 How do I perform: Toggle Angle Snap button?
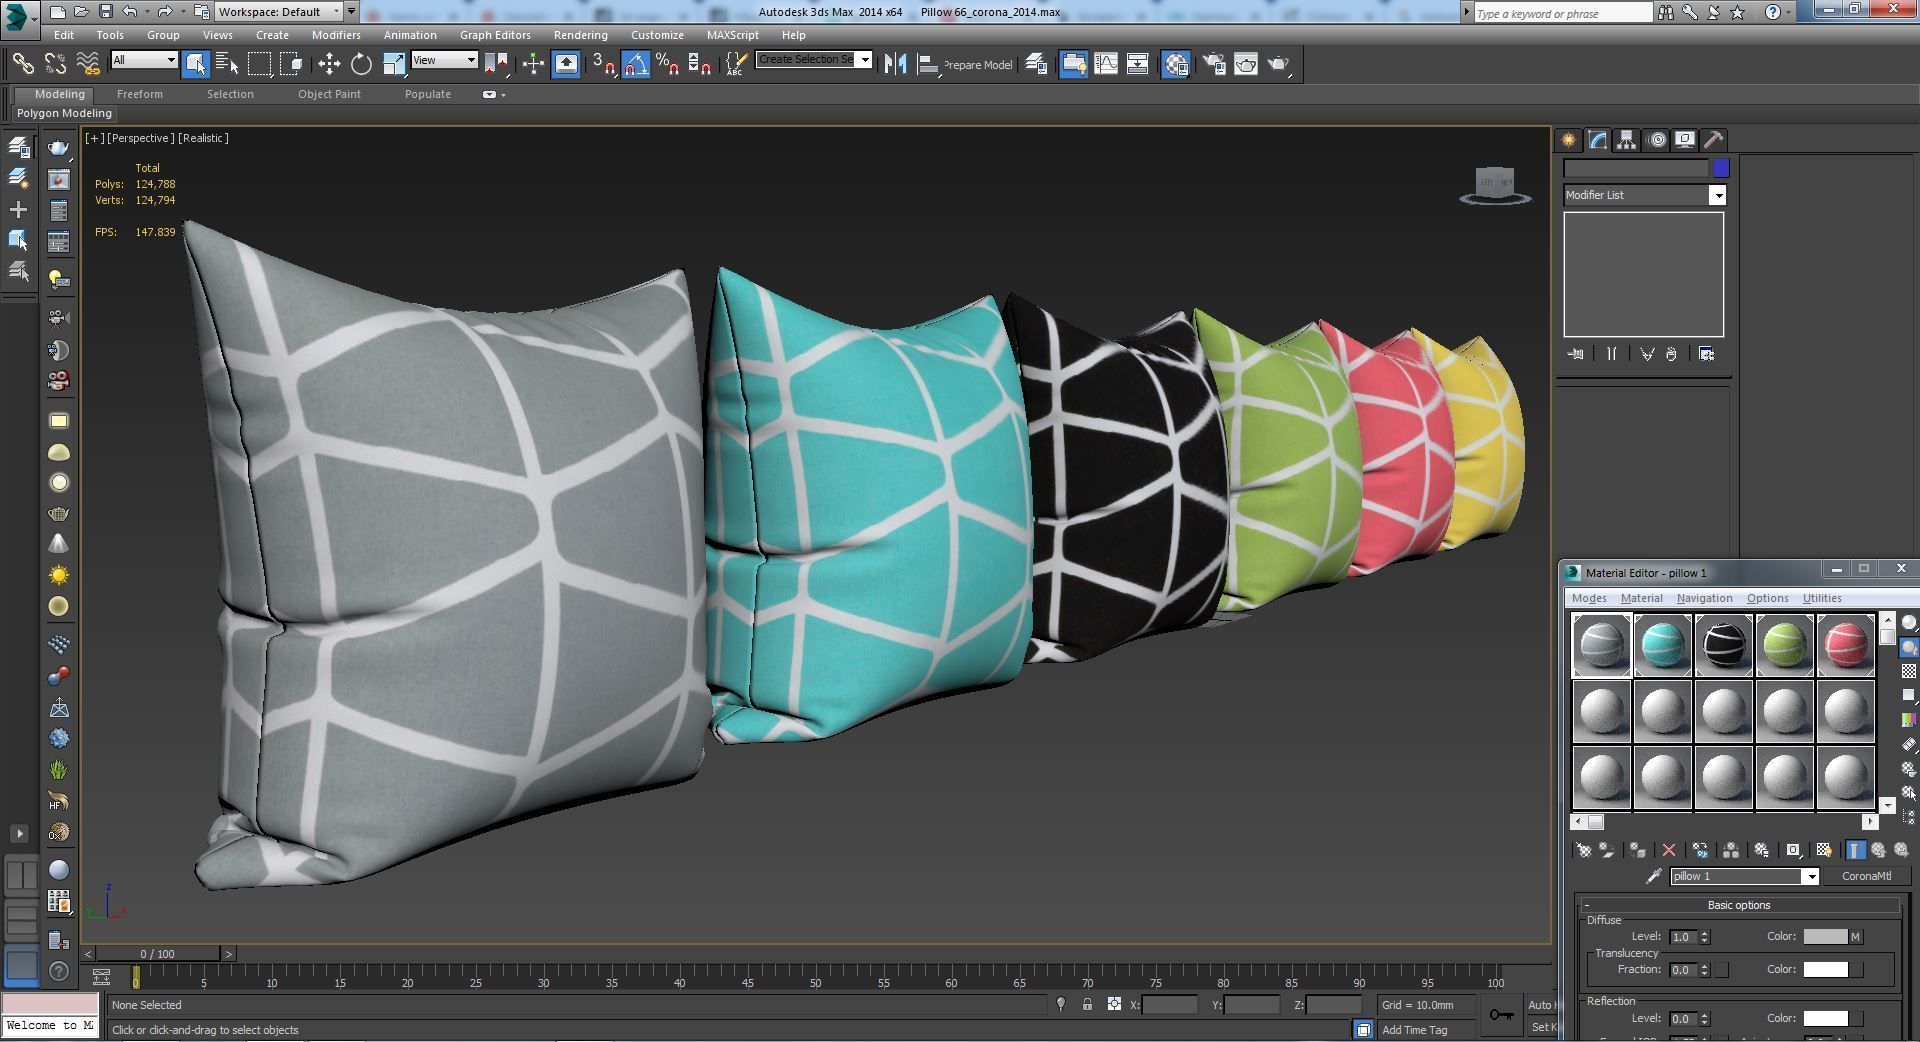point(636,64)
